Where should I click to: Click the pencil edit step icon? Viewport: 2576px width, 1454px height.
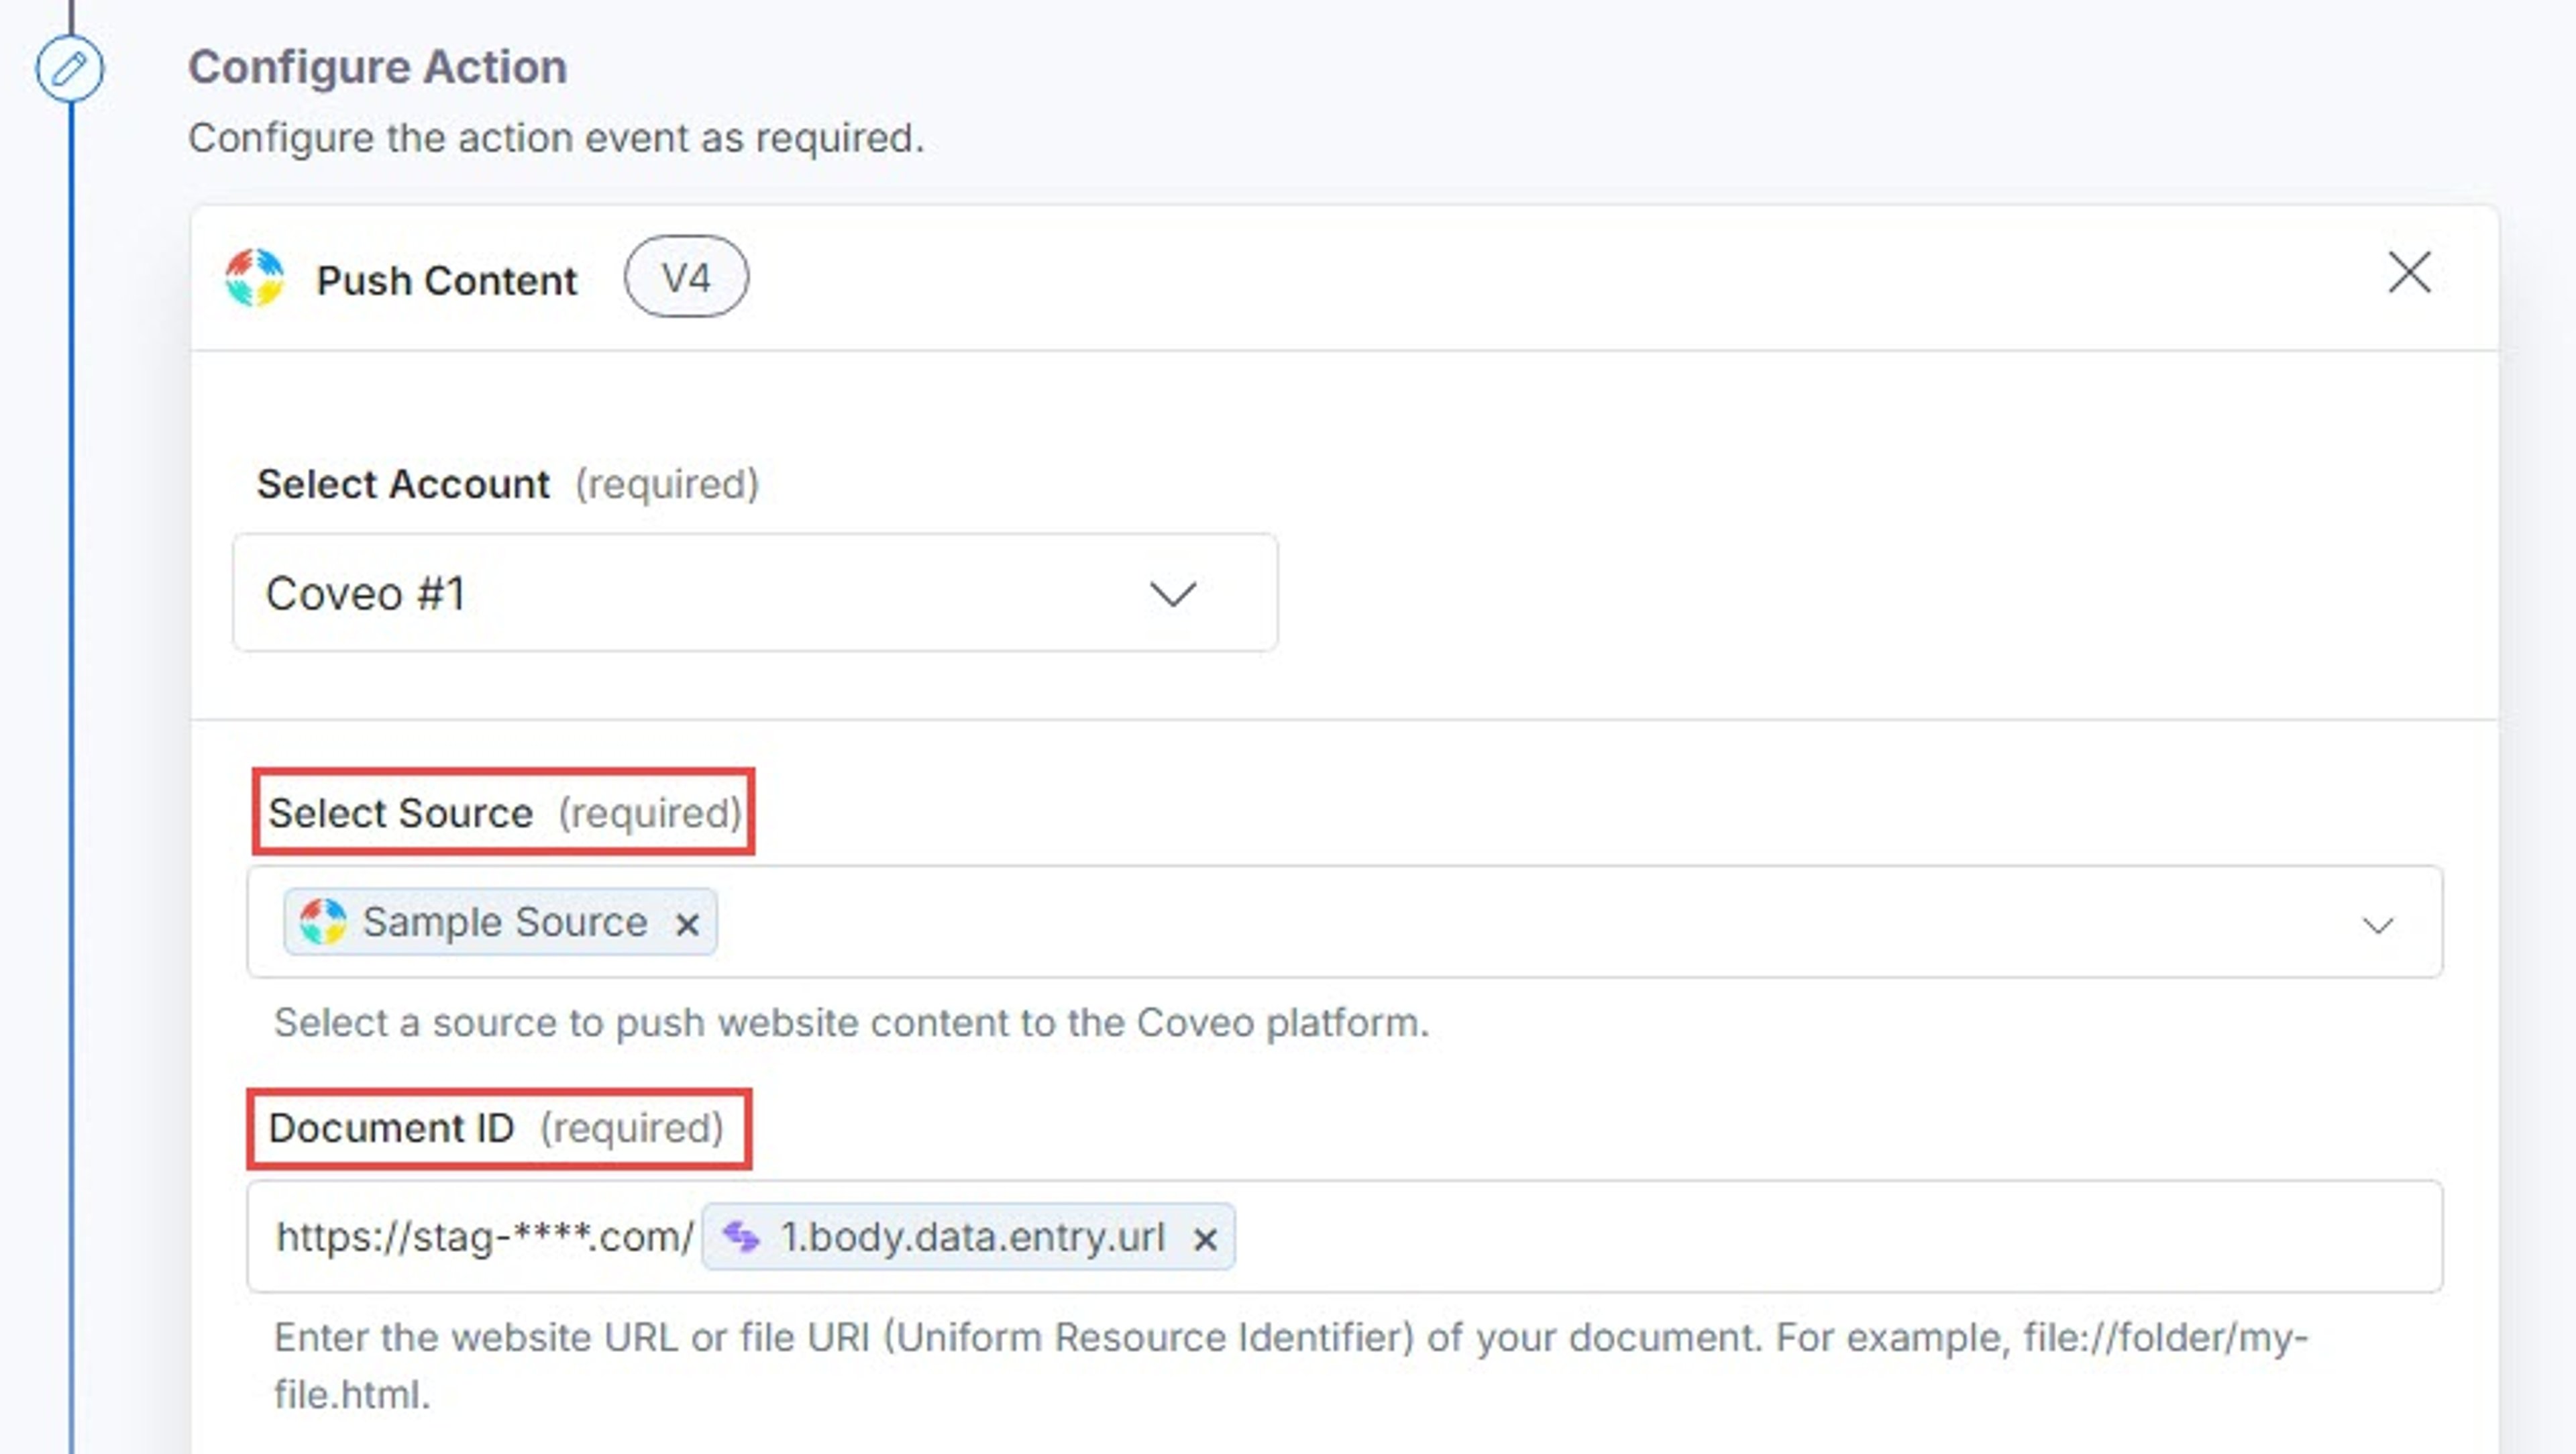click(70, 69)
